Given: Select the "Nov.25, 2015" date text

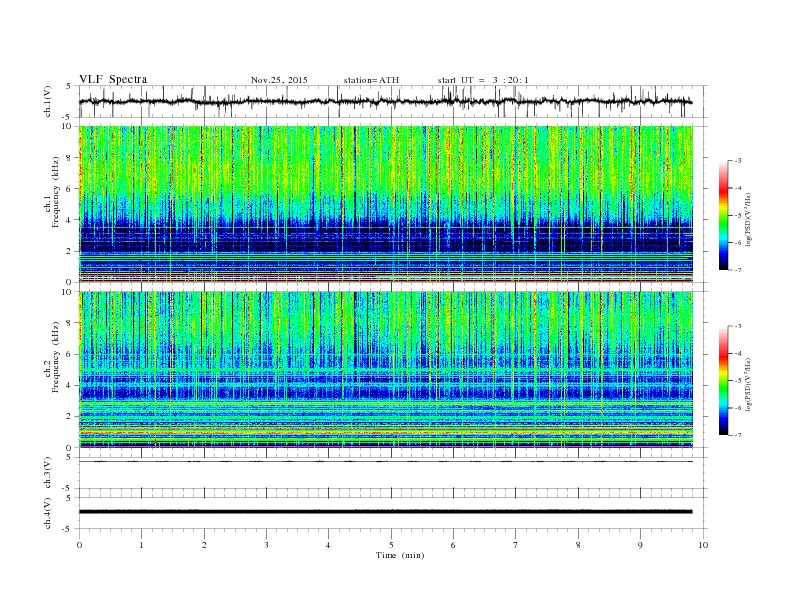Looking at the screenshot, I should click(x=279, y=80).
